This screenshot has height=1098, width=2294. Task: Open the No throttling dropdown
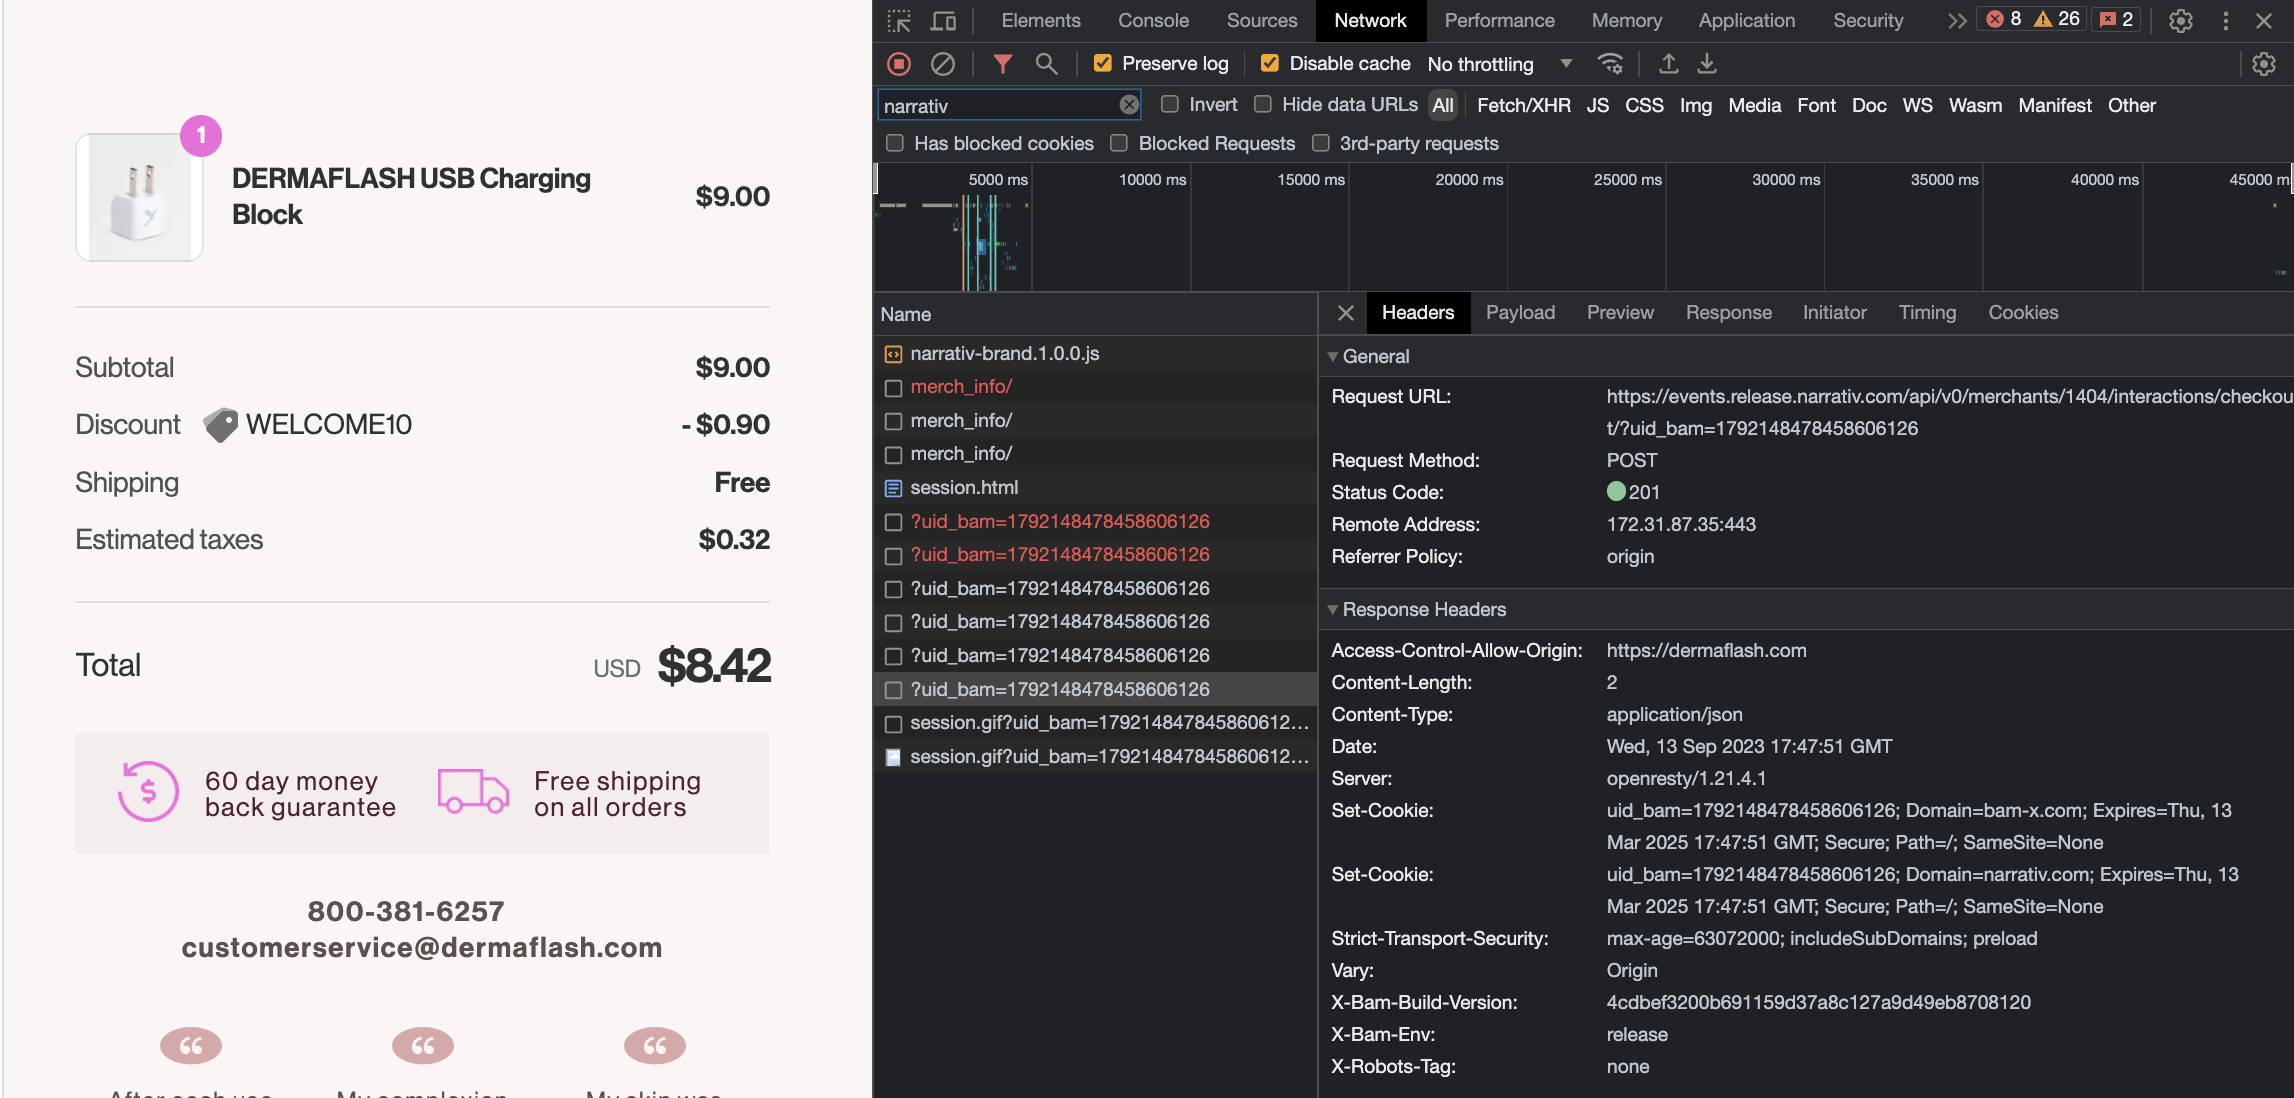pos(1499,64)
